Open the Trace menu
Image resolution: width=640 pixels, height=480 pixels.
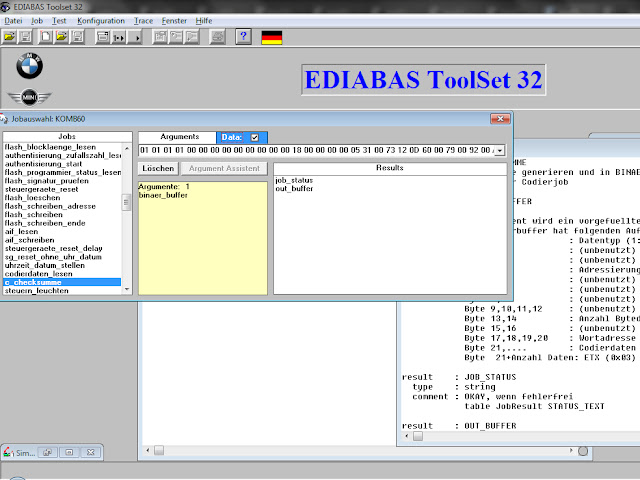pos(143,20)
